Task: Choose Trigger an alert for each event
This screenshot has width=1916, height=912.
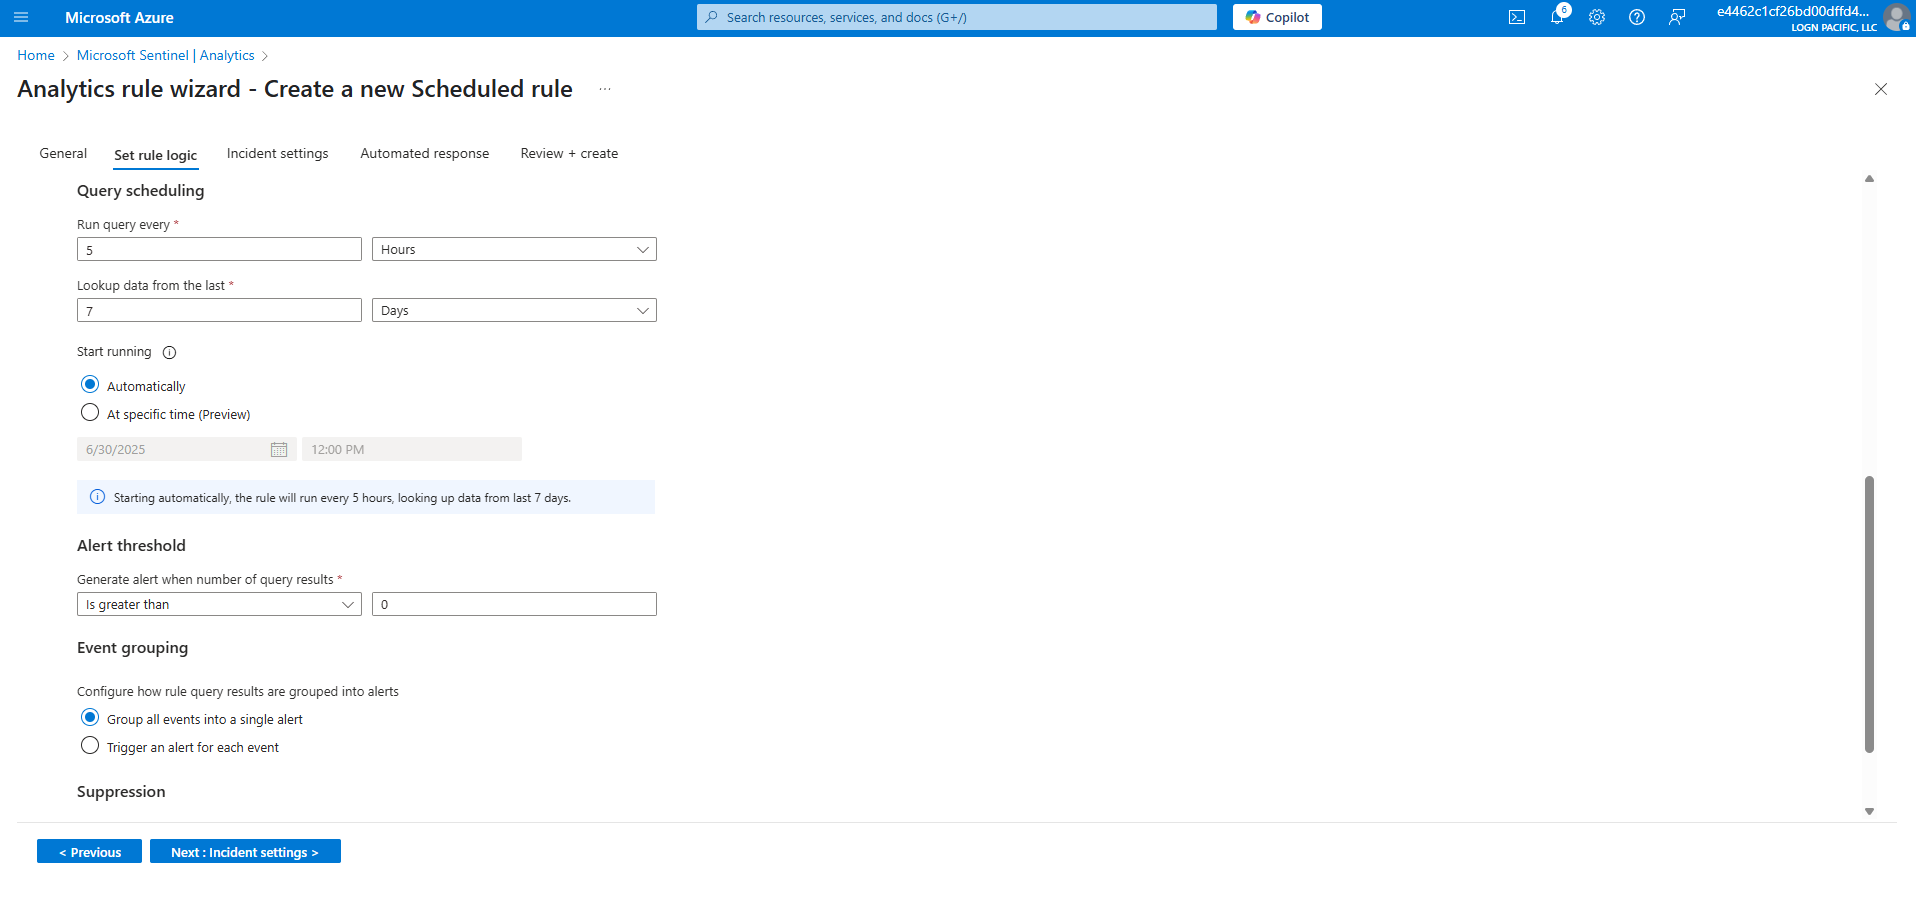Action: coord(90,746)
